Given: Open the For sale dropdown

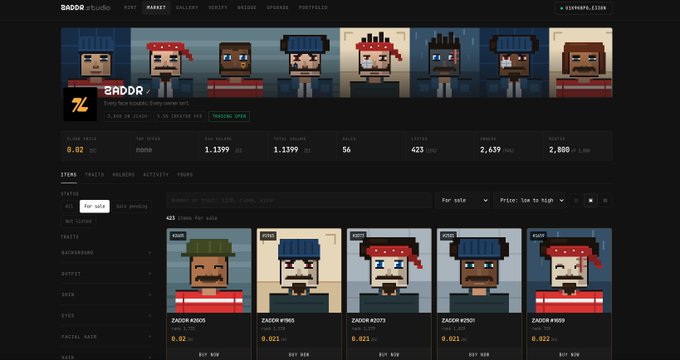Looking at the screenshot, I should tap(463, 200).
